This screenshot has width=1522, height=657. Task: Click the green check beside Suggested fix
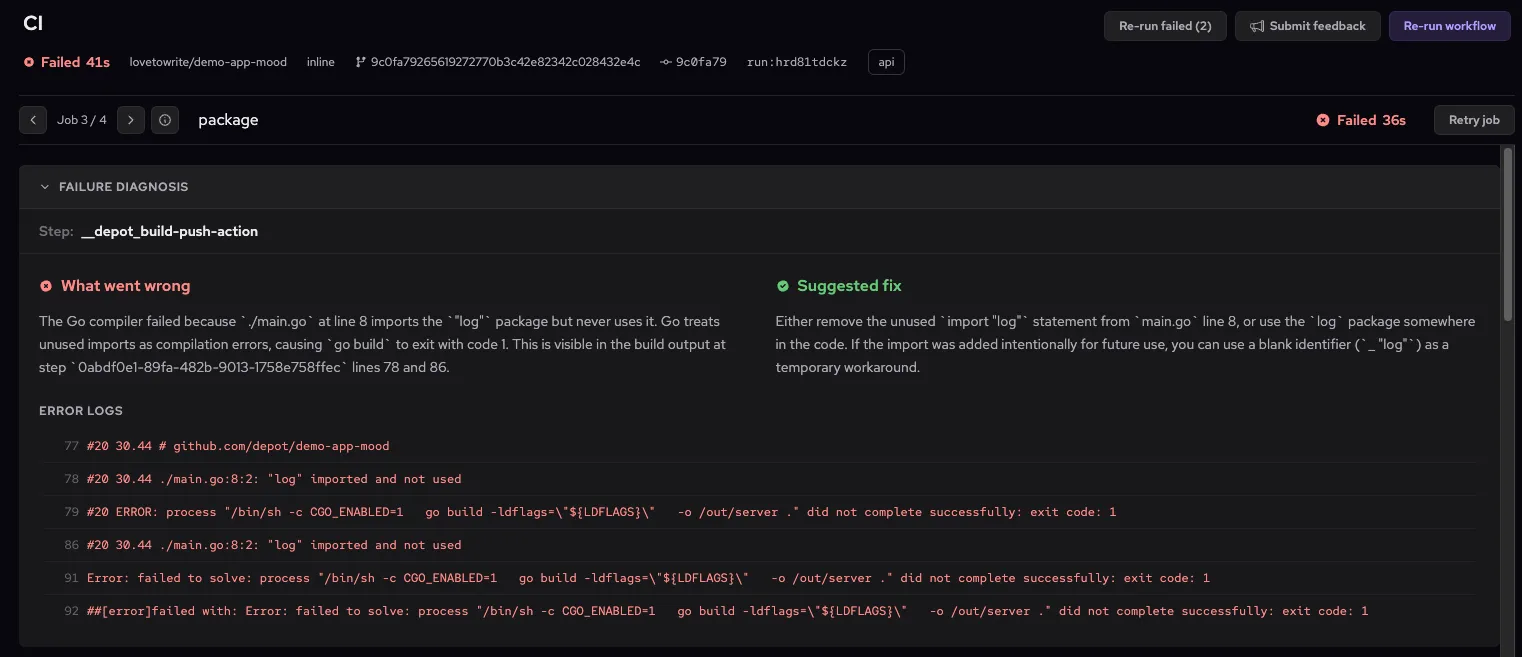click(783, 286)
